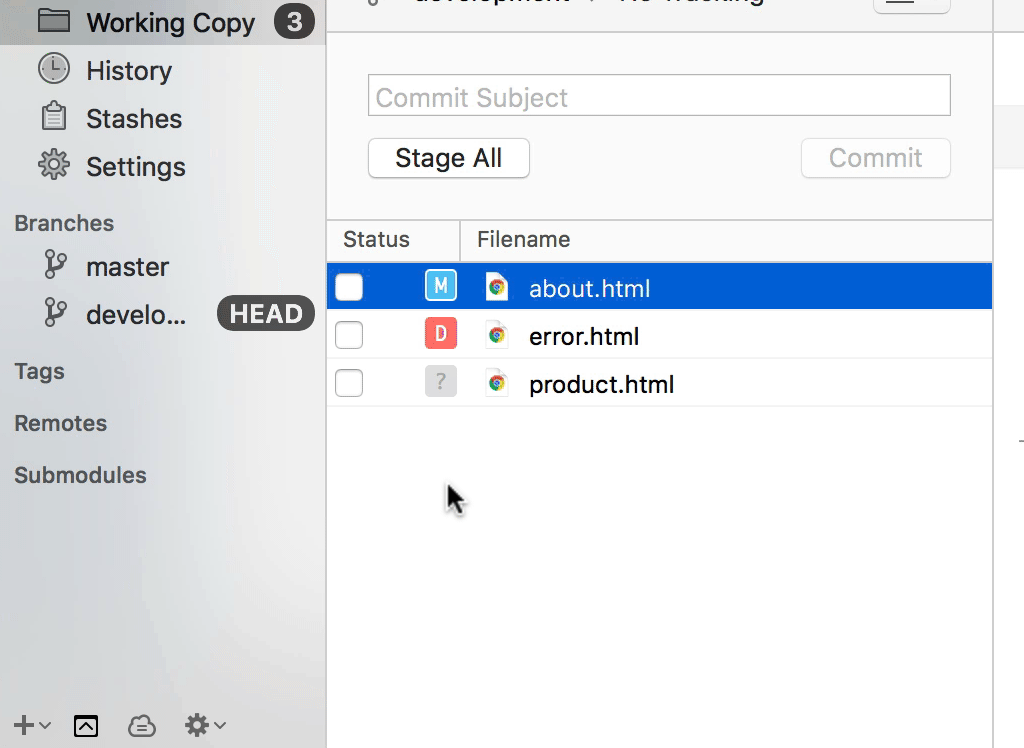Click the Stashes clipboard icon
1024x748 pixels.
pyautogui.click(x=54, y=118)
